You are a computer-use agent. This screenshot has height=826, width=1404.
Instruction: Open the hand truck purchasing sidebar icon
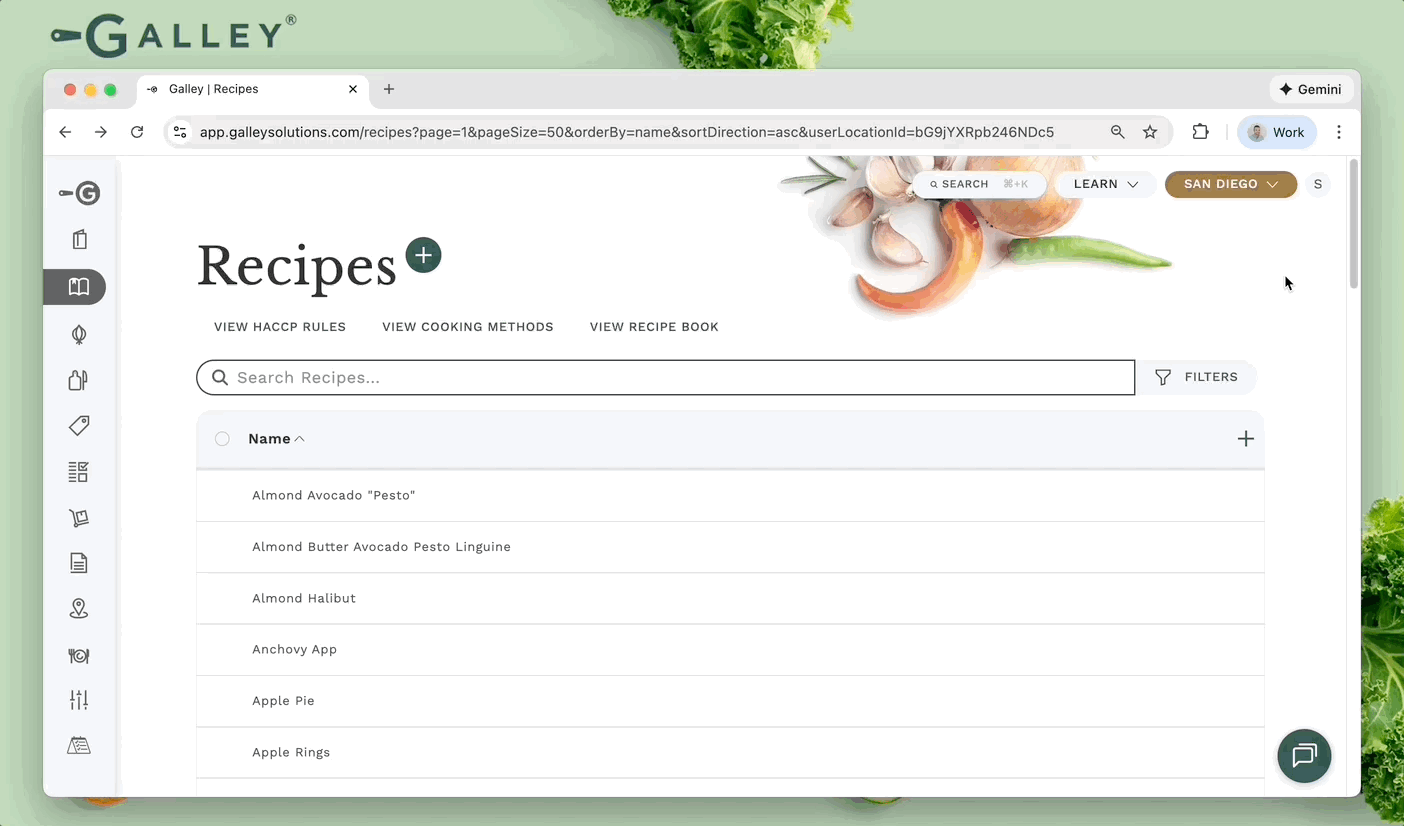tap(79, 517)
